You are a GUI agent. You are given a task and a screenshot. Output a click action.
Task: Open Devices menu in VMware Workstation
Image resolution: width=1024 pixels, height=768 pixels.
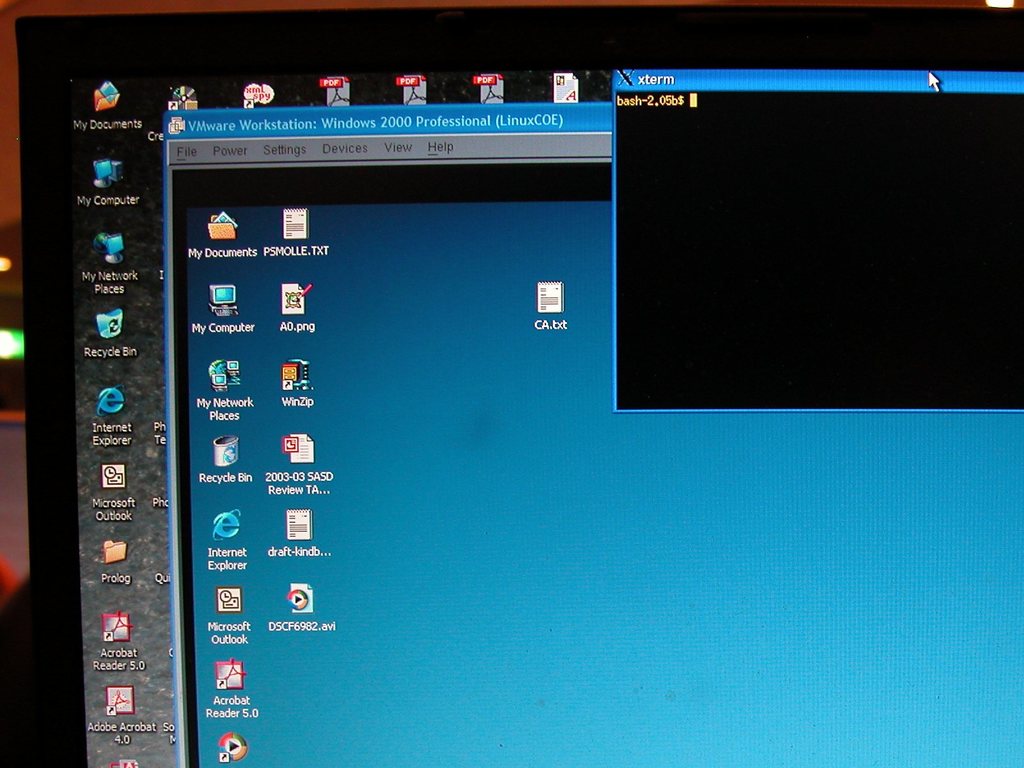345,148
